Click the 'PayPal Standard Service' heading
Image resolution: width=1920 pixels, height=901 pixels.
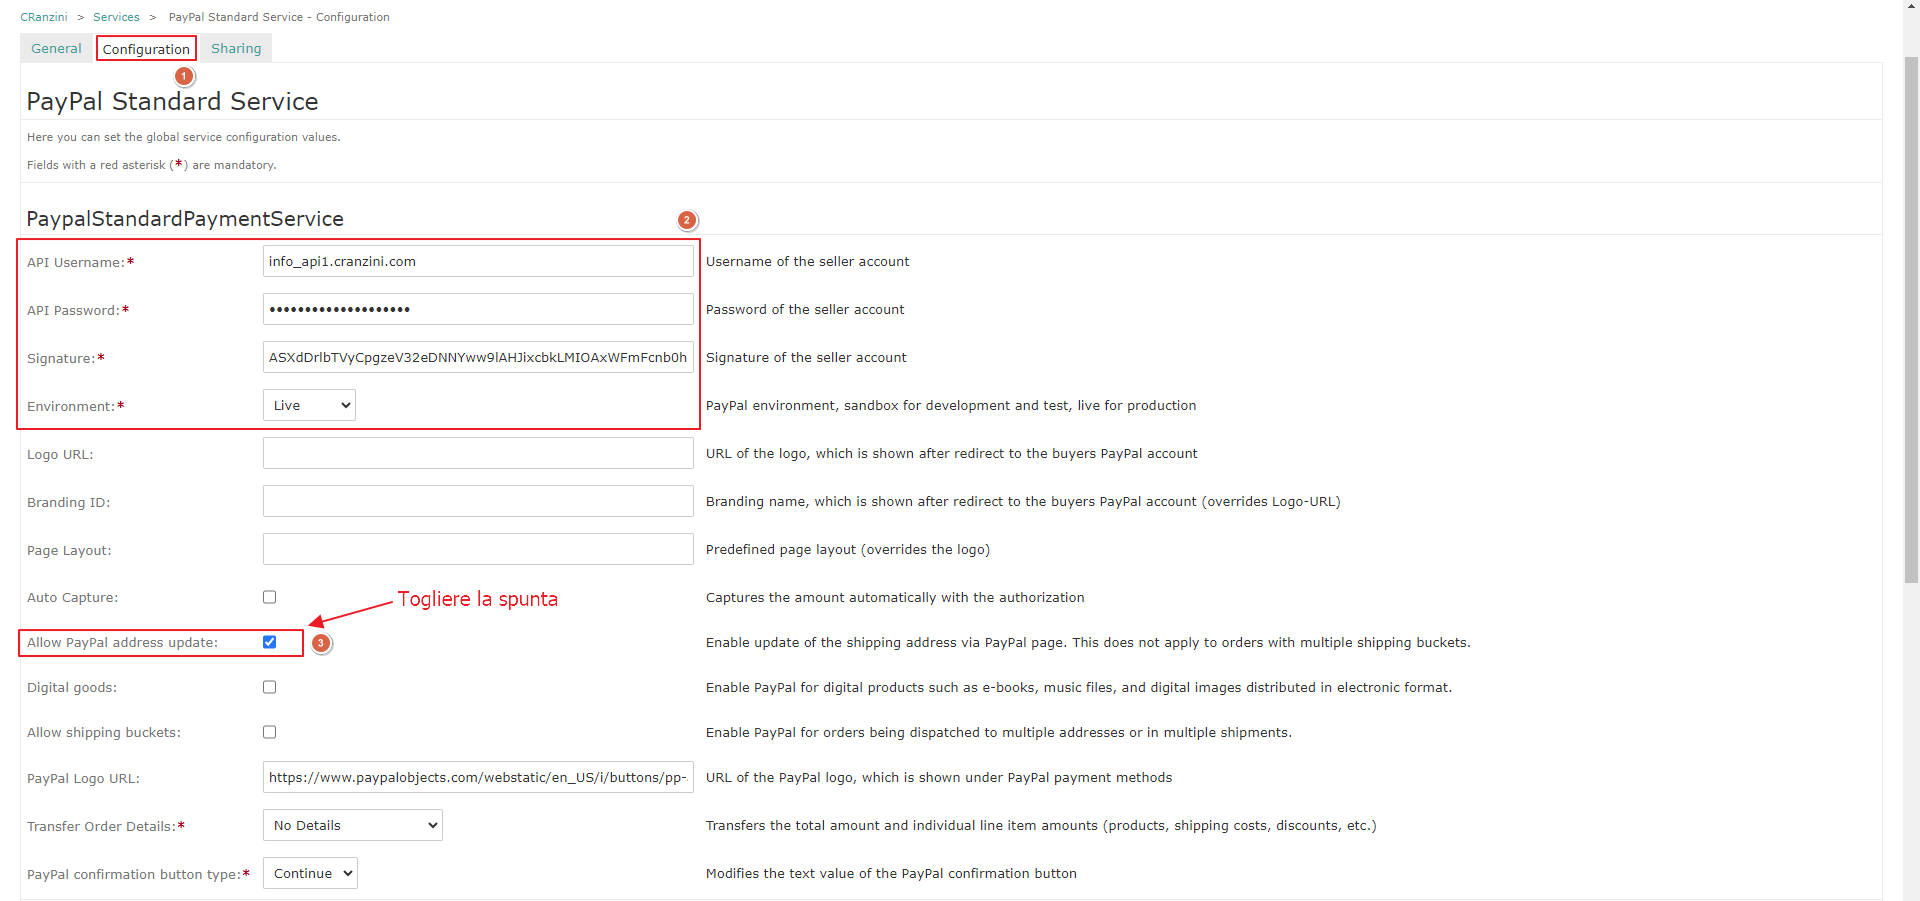172,101
